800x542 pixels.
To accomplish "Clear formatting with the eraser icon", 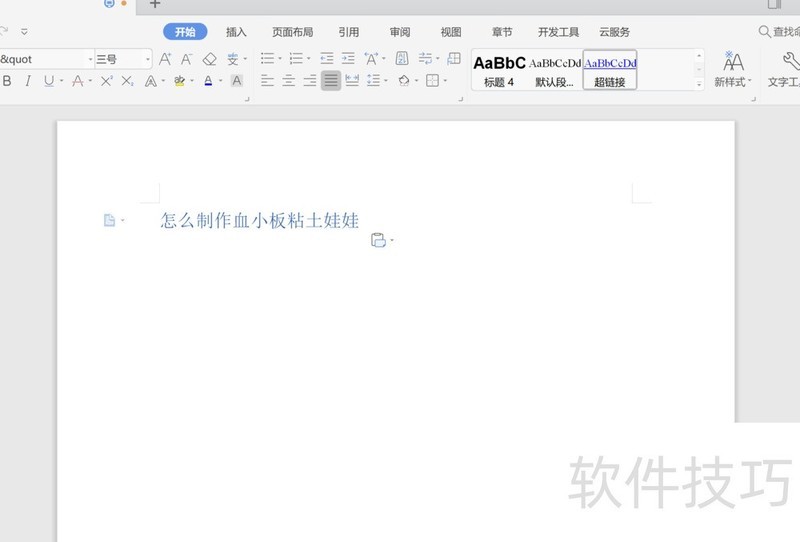I will point(209,59).
